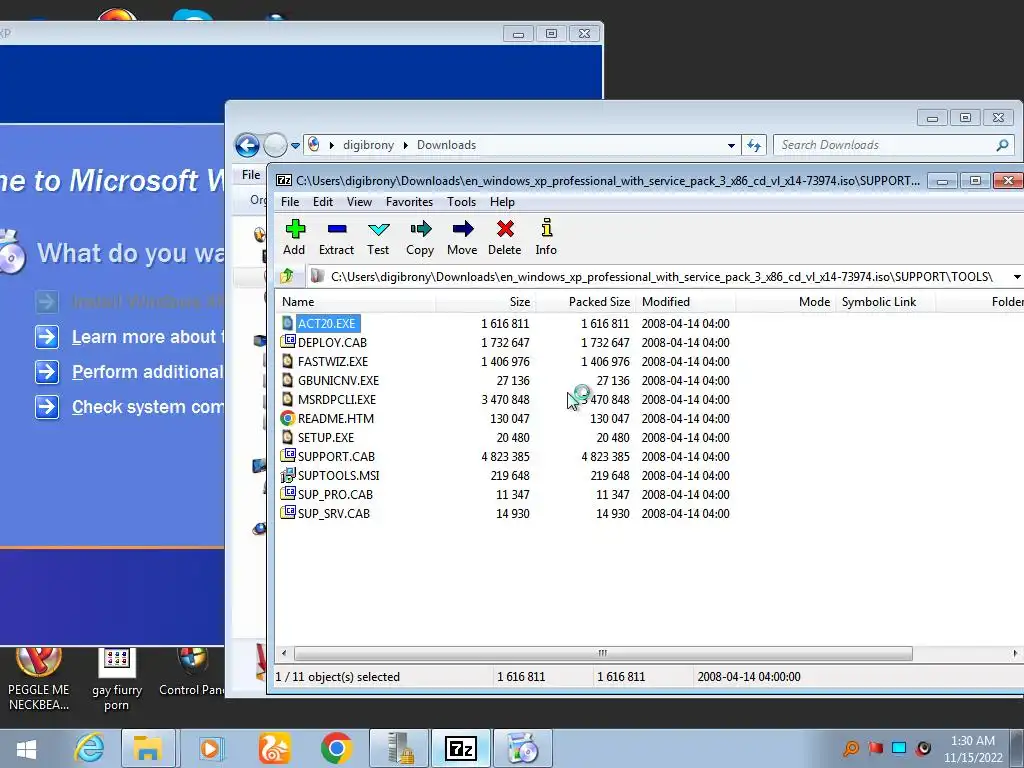Go up one folder level in 7-Zip

click(287, 276)
